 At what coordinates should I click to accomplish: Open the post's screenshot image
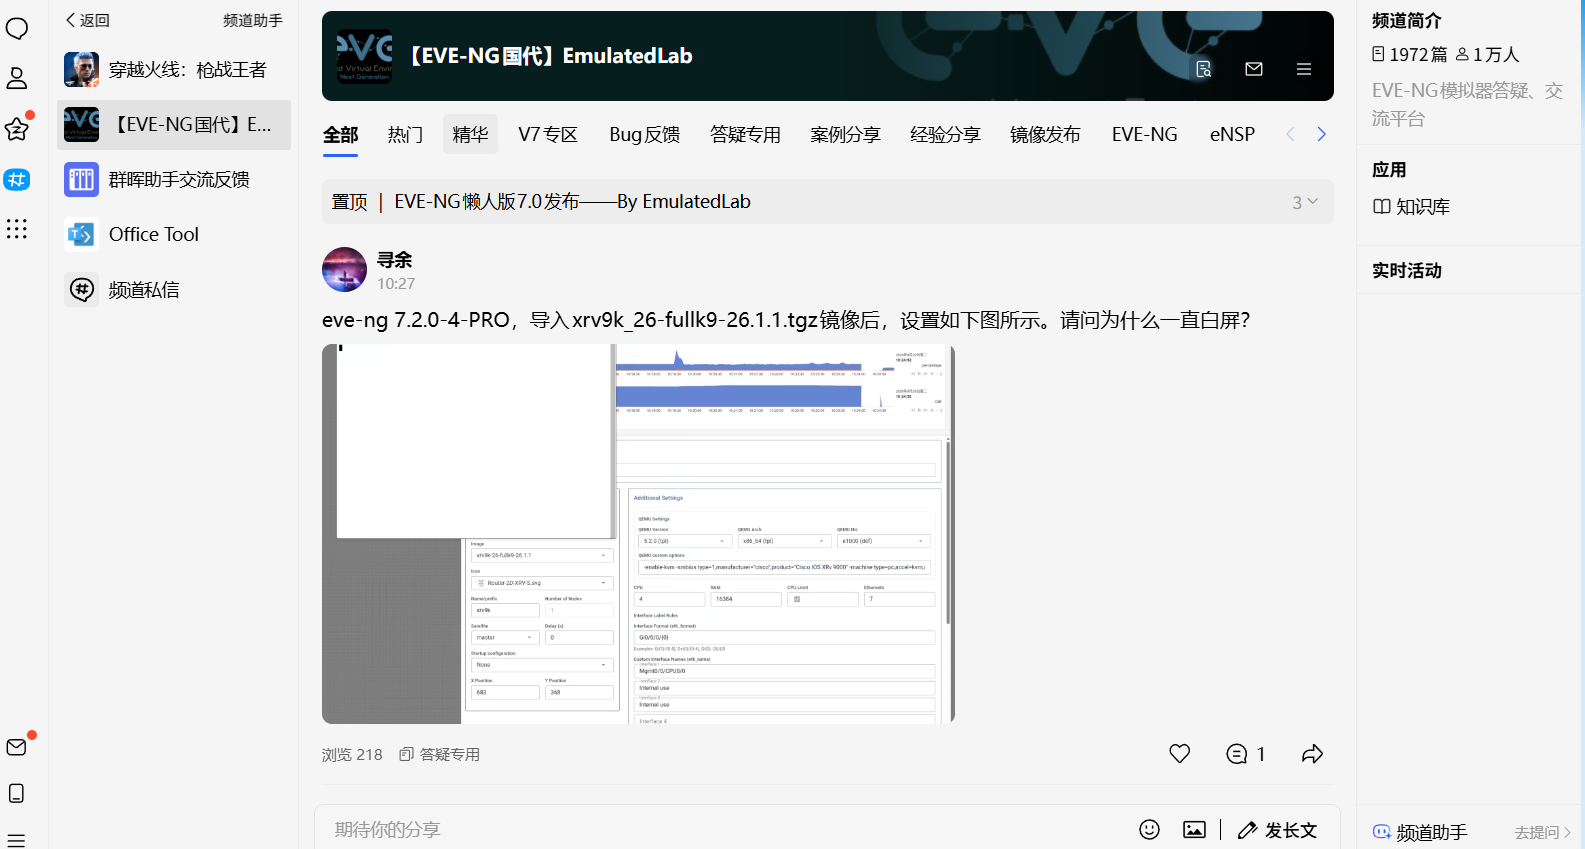(638, 534)
